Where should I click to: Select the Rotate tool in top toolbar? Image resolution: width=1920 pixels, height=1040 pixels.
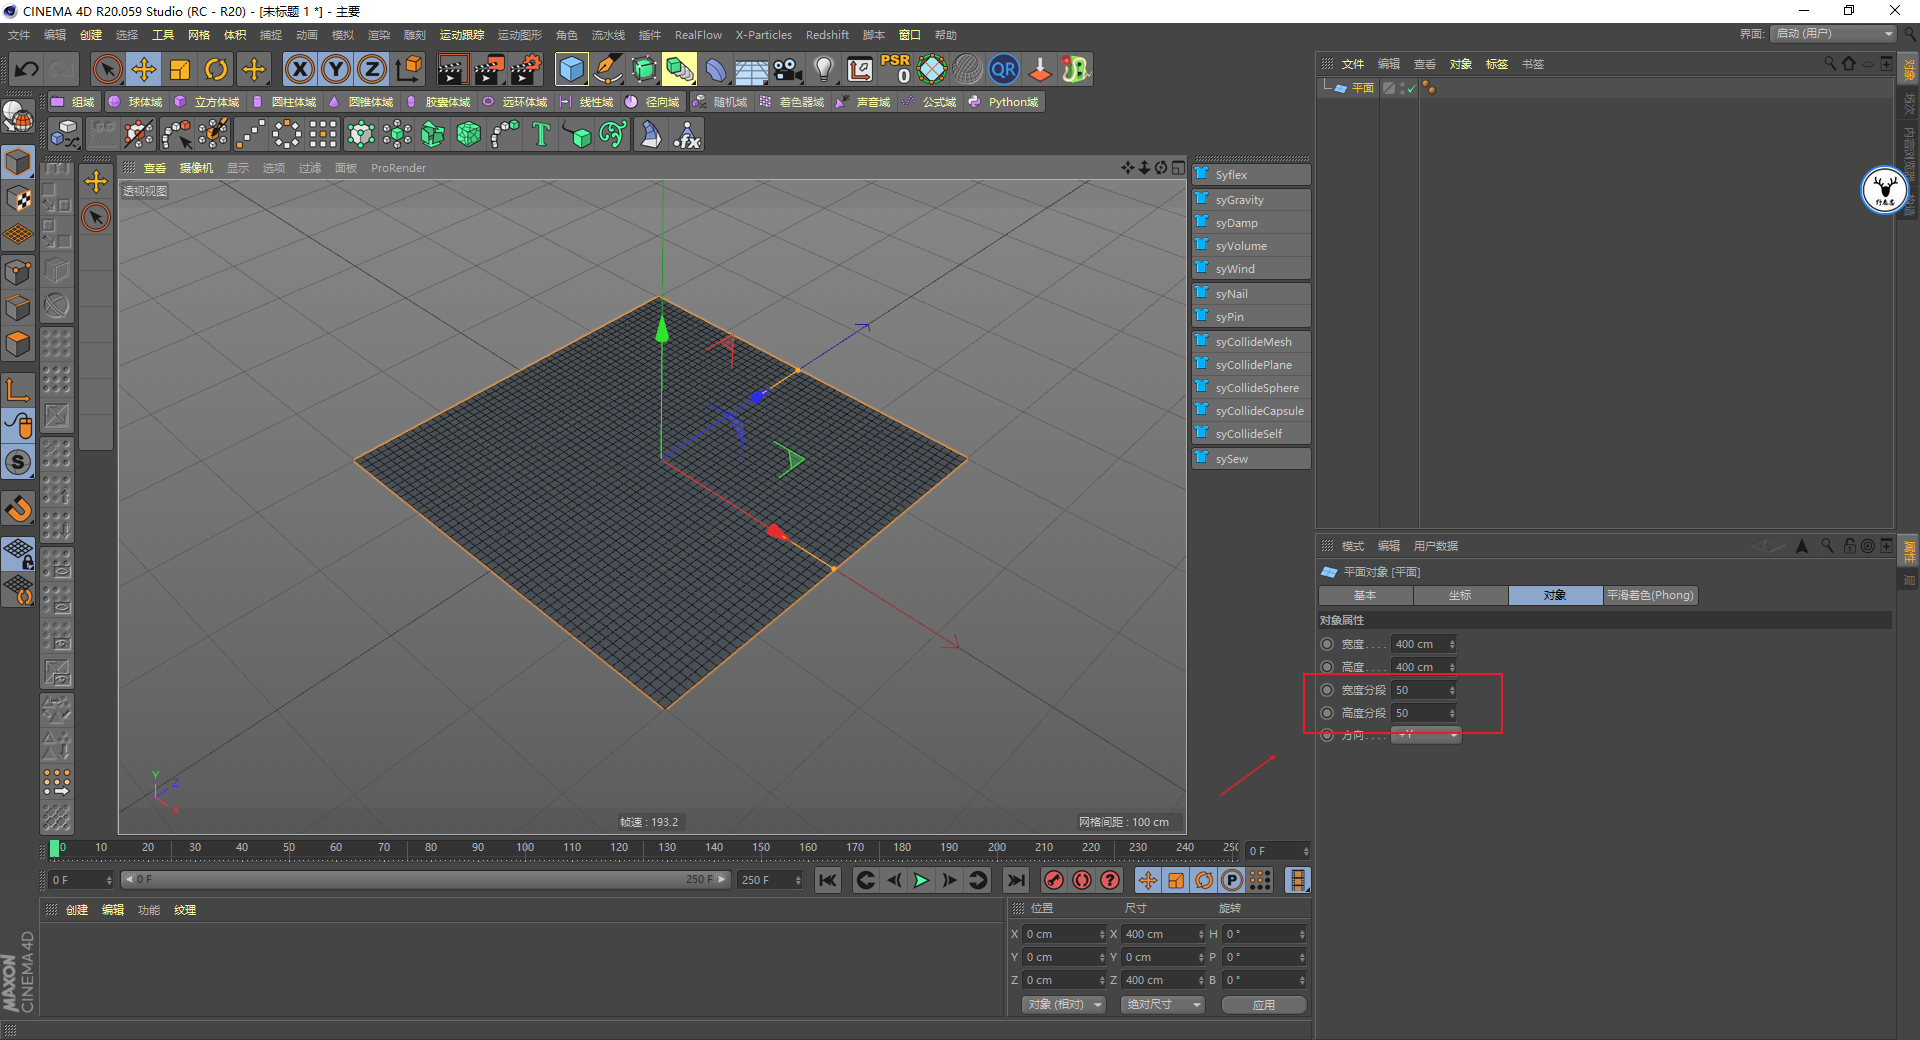(x=216, y=70)
